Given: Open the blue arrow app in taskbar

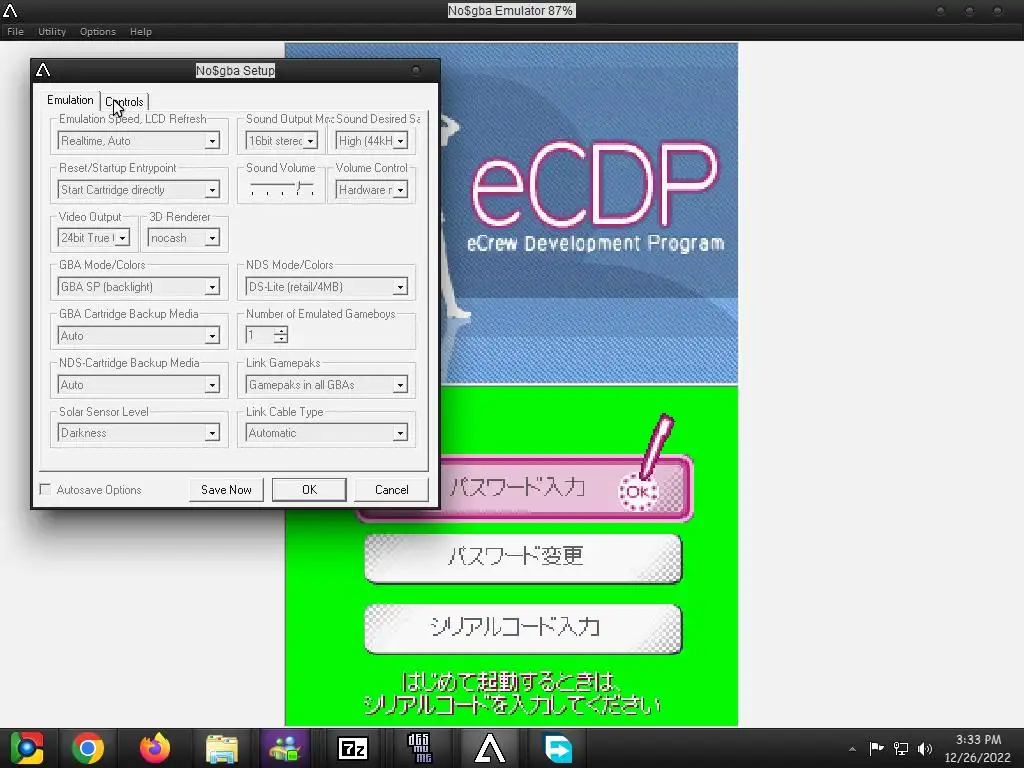Looking at the screenshot, I should click(x=558, y=748).
